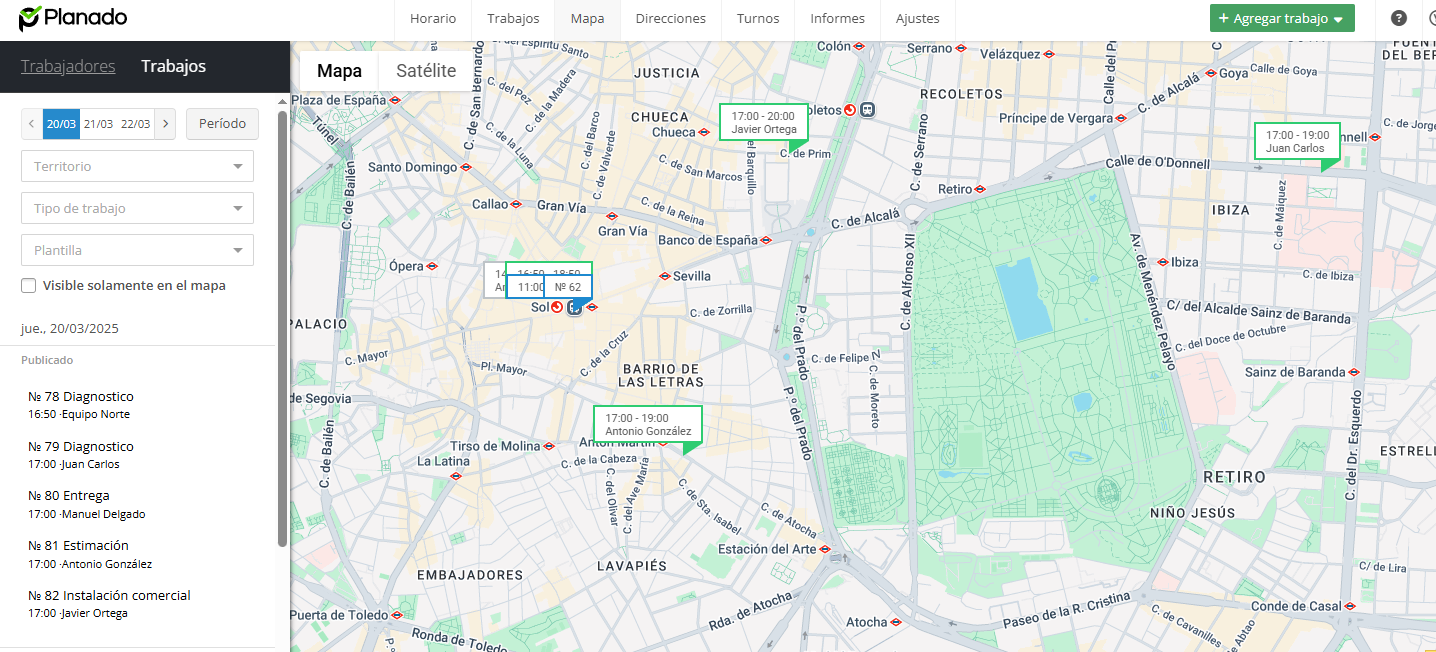The width and height of the screenshot is (1436, 652).
Task: Click the Estación del Arte metro icon
Action: click(x=825, y=549)
